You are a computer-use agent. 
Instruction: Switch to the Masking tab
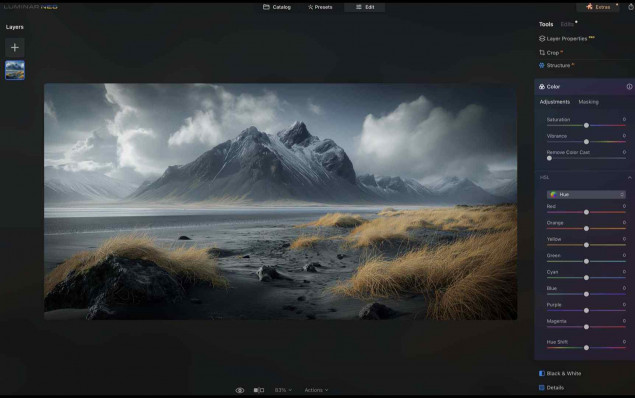click(x=588, y=102)
